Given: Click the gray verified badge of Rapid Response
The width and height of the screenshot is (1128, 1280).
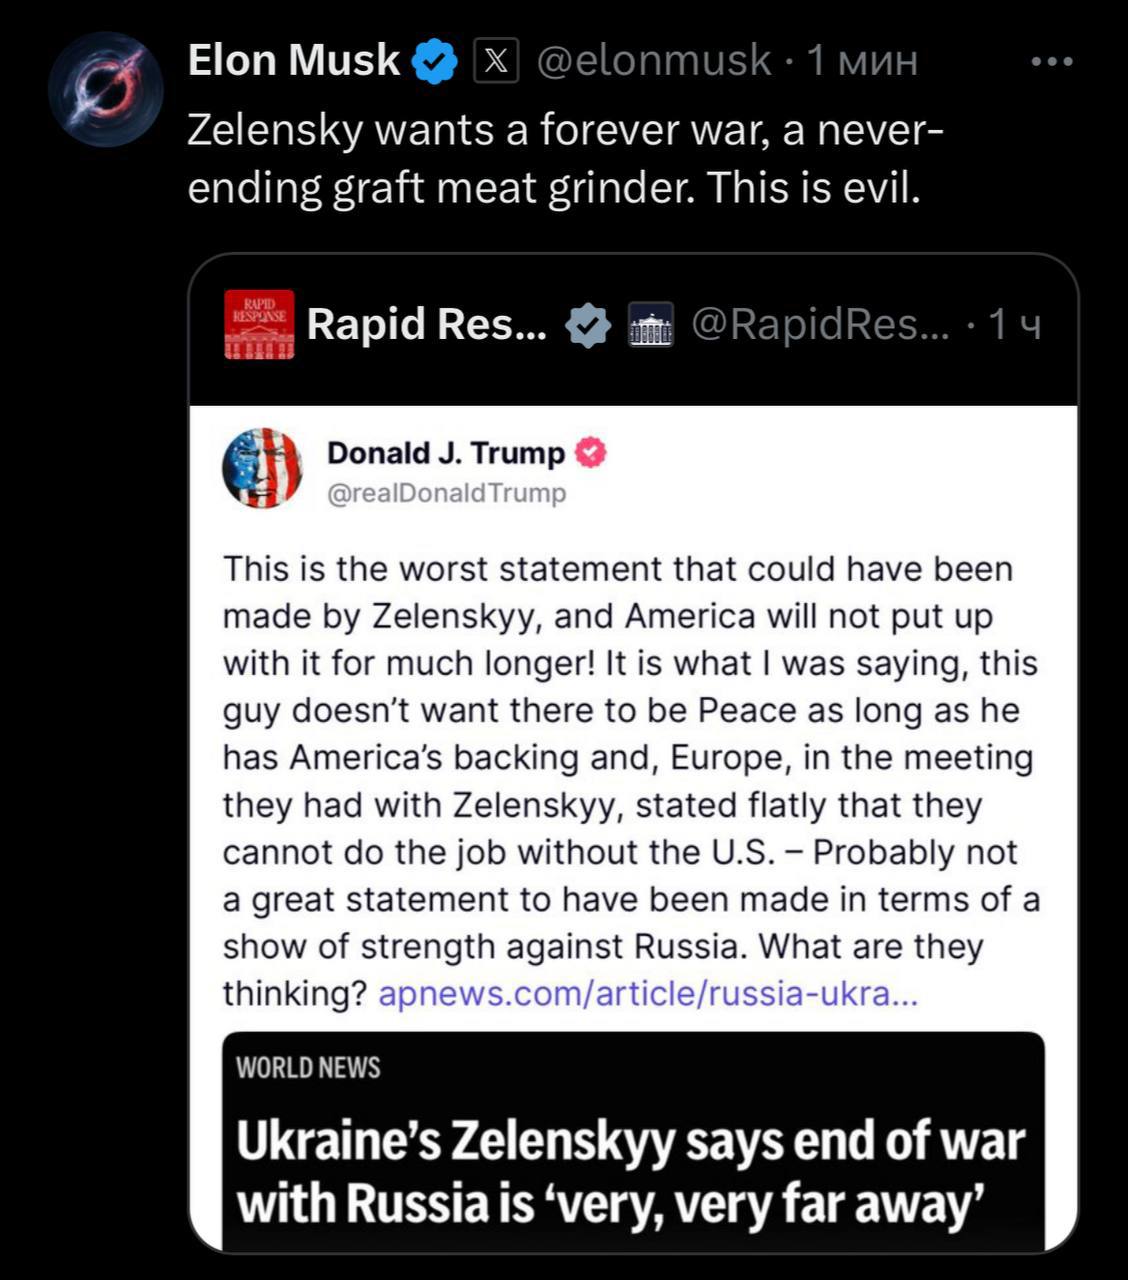Looking at the screenshot, I should pyautogui.click(x=588, y=324).
